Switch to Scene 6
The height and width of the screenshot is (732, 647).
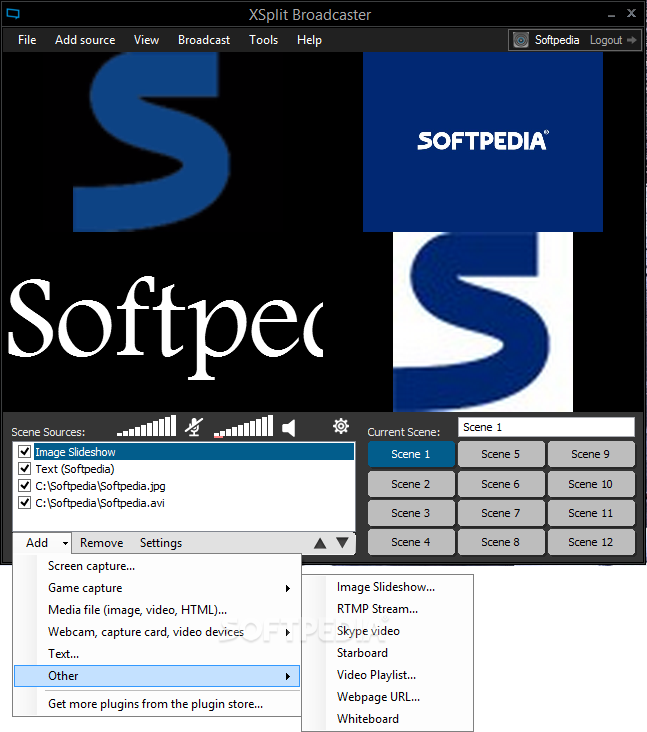click(x=501, y=484)
